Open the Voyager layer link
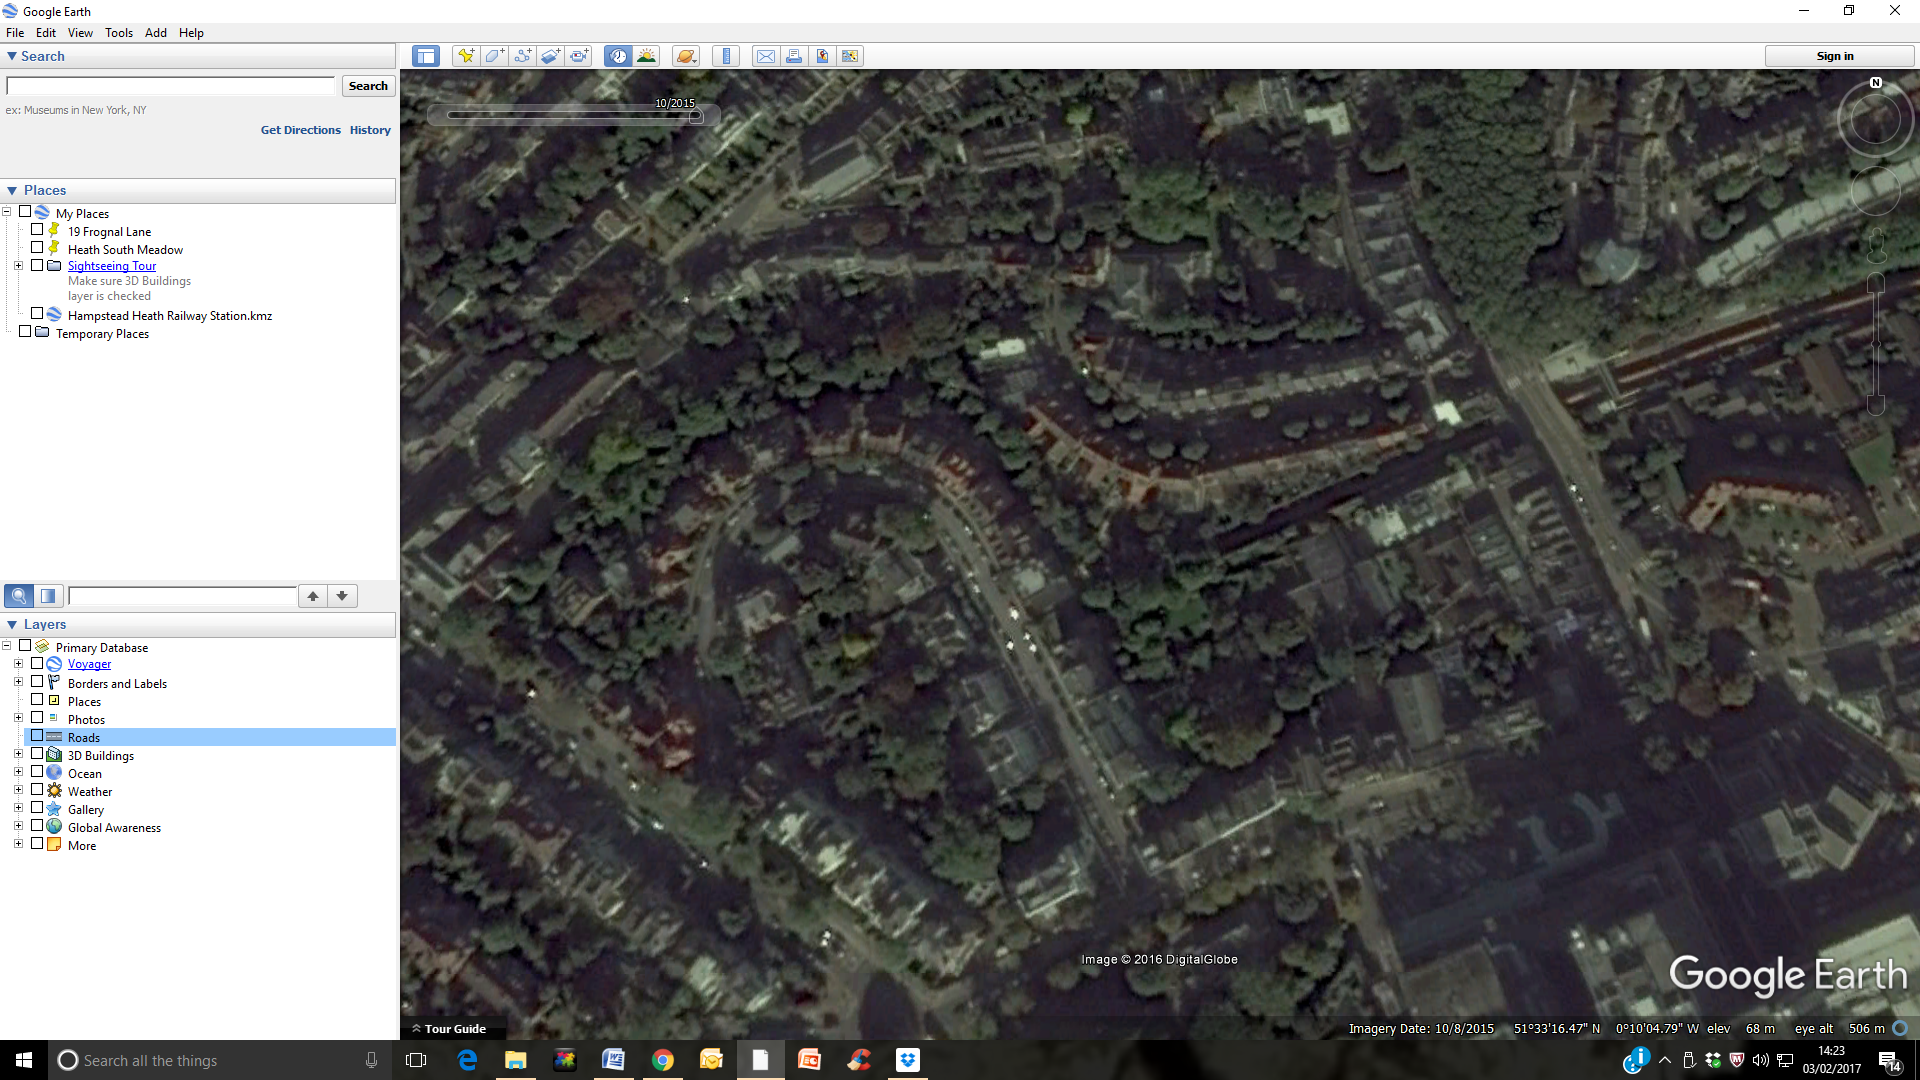Image resolution: width=1920 pixels, height=1080 pixels. pyautogui.click(x=89, y=664)
